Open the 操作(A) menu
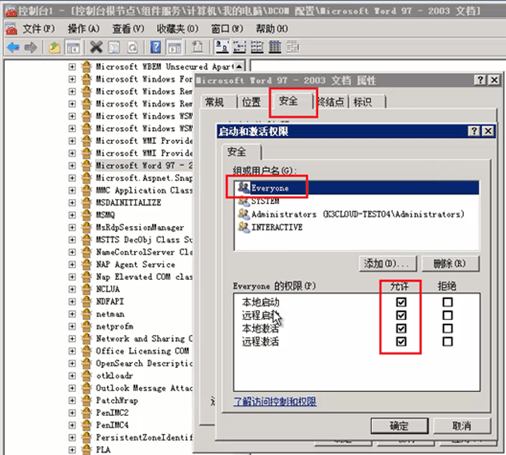 [83, 29]
